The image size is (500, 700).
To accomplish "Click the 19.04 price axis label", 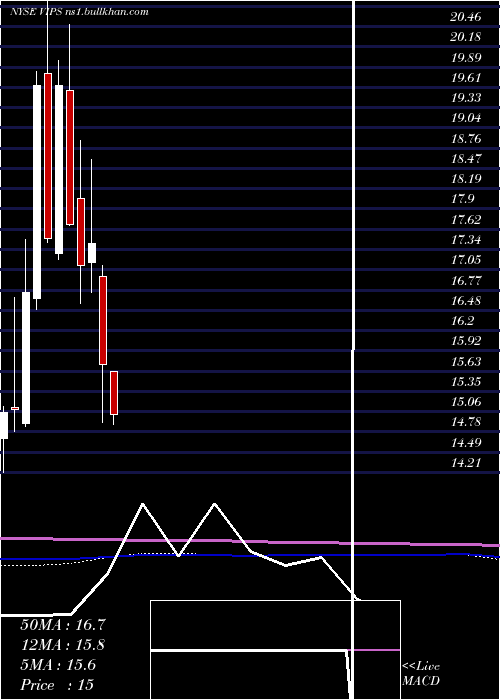I will tap(466, 119).
